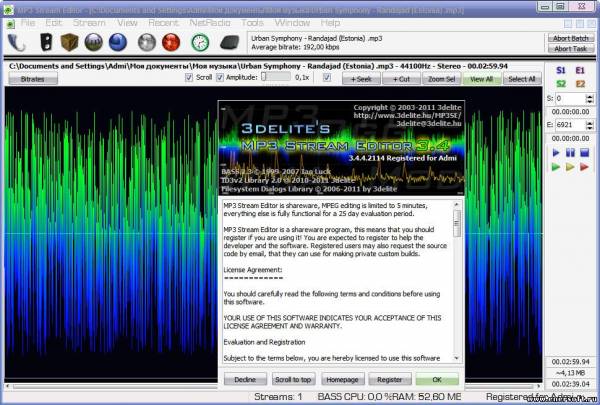This screenshot has width=600, height=405.
Task: Click the 3delite.hu/MP3SE URL in dialog
Action: 407,115
